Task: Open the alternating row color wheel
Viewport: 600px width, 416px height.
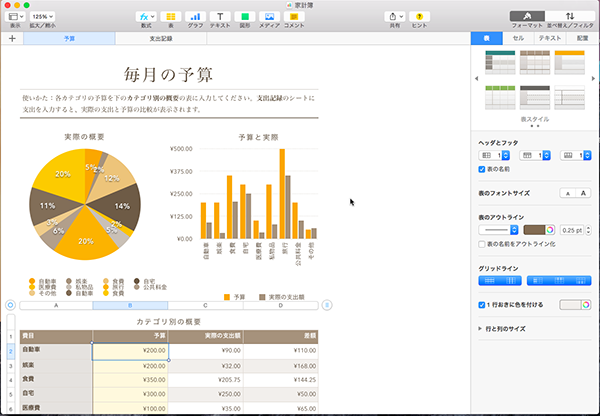Action: pyautogui.click(x=586, y=305)
